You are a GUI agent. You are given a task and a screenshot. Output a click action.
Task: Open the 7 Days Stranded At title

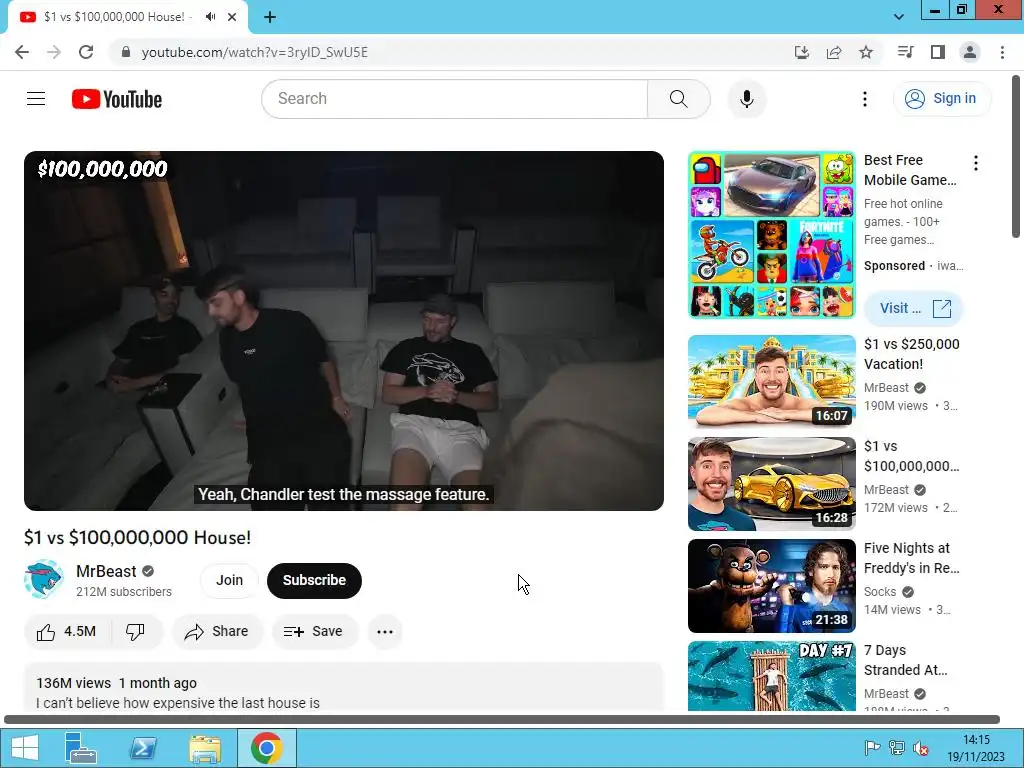pos(906,660)
